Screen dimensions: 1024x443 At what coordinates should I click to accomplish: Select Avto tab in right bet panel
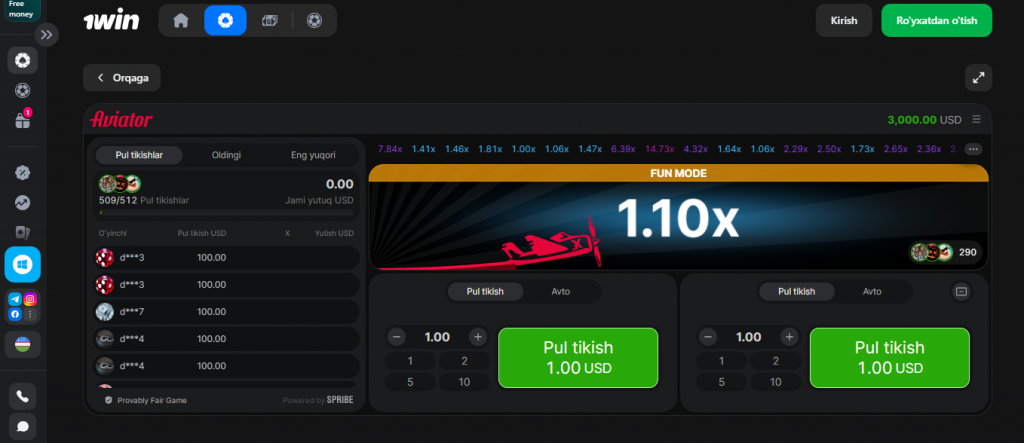pos(872,291)
